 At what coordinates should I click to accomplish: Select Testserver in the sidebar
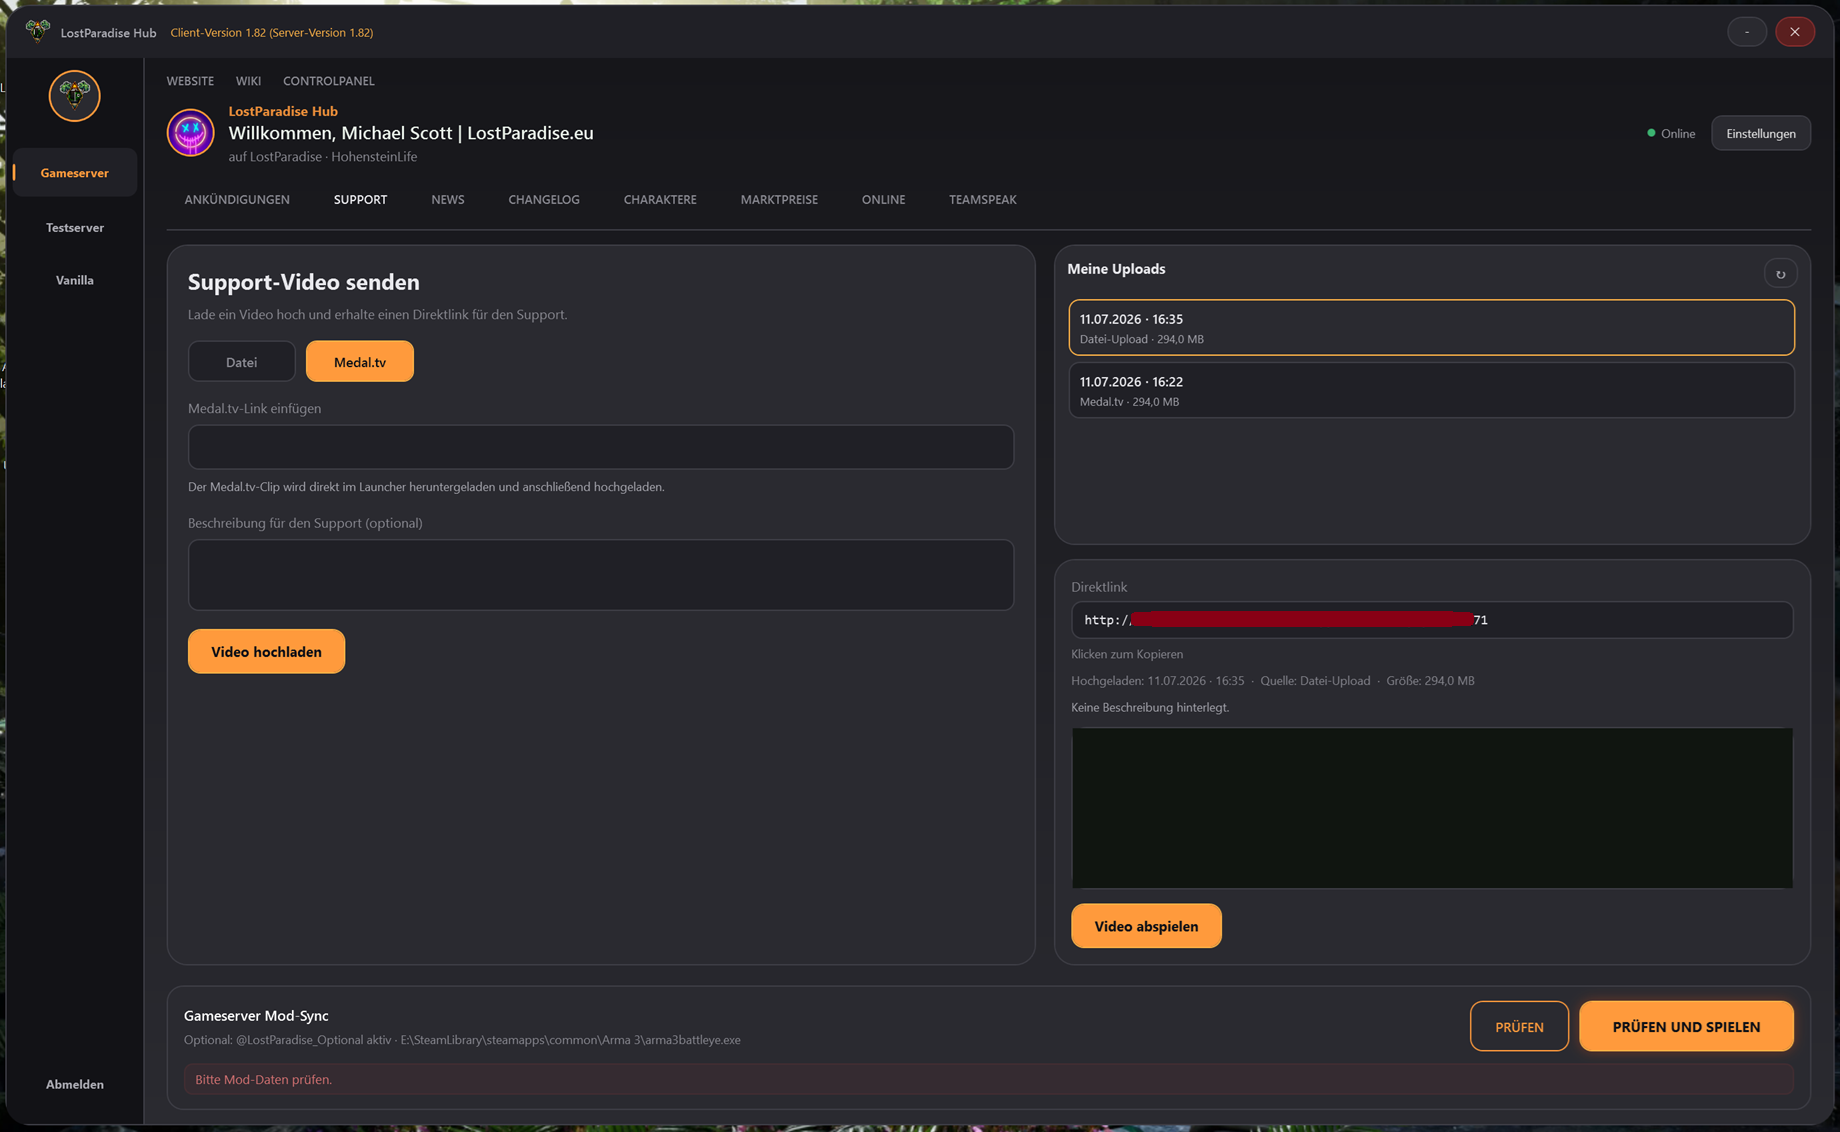coord(75,228)
